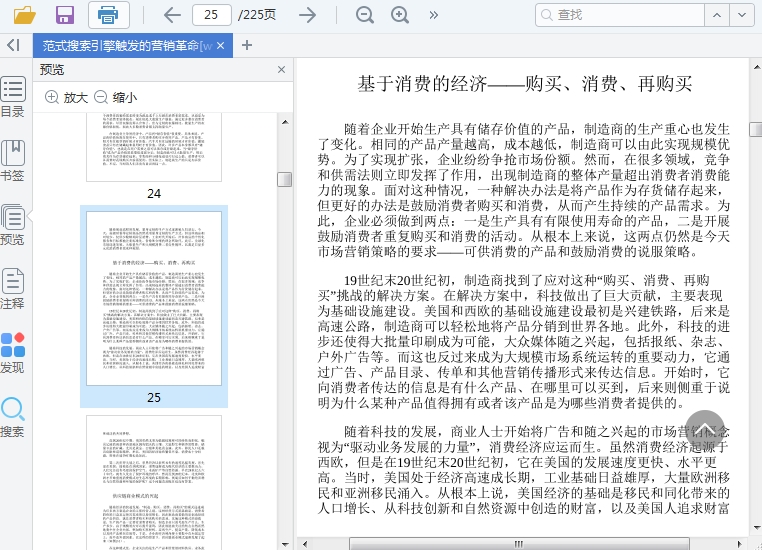Zoom in the document with magnifier plus
Image resolution: width=762 pixels, height=550 pixels.
pos(400,15)
